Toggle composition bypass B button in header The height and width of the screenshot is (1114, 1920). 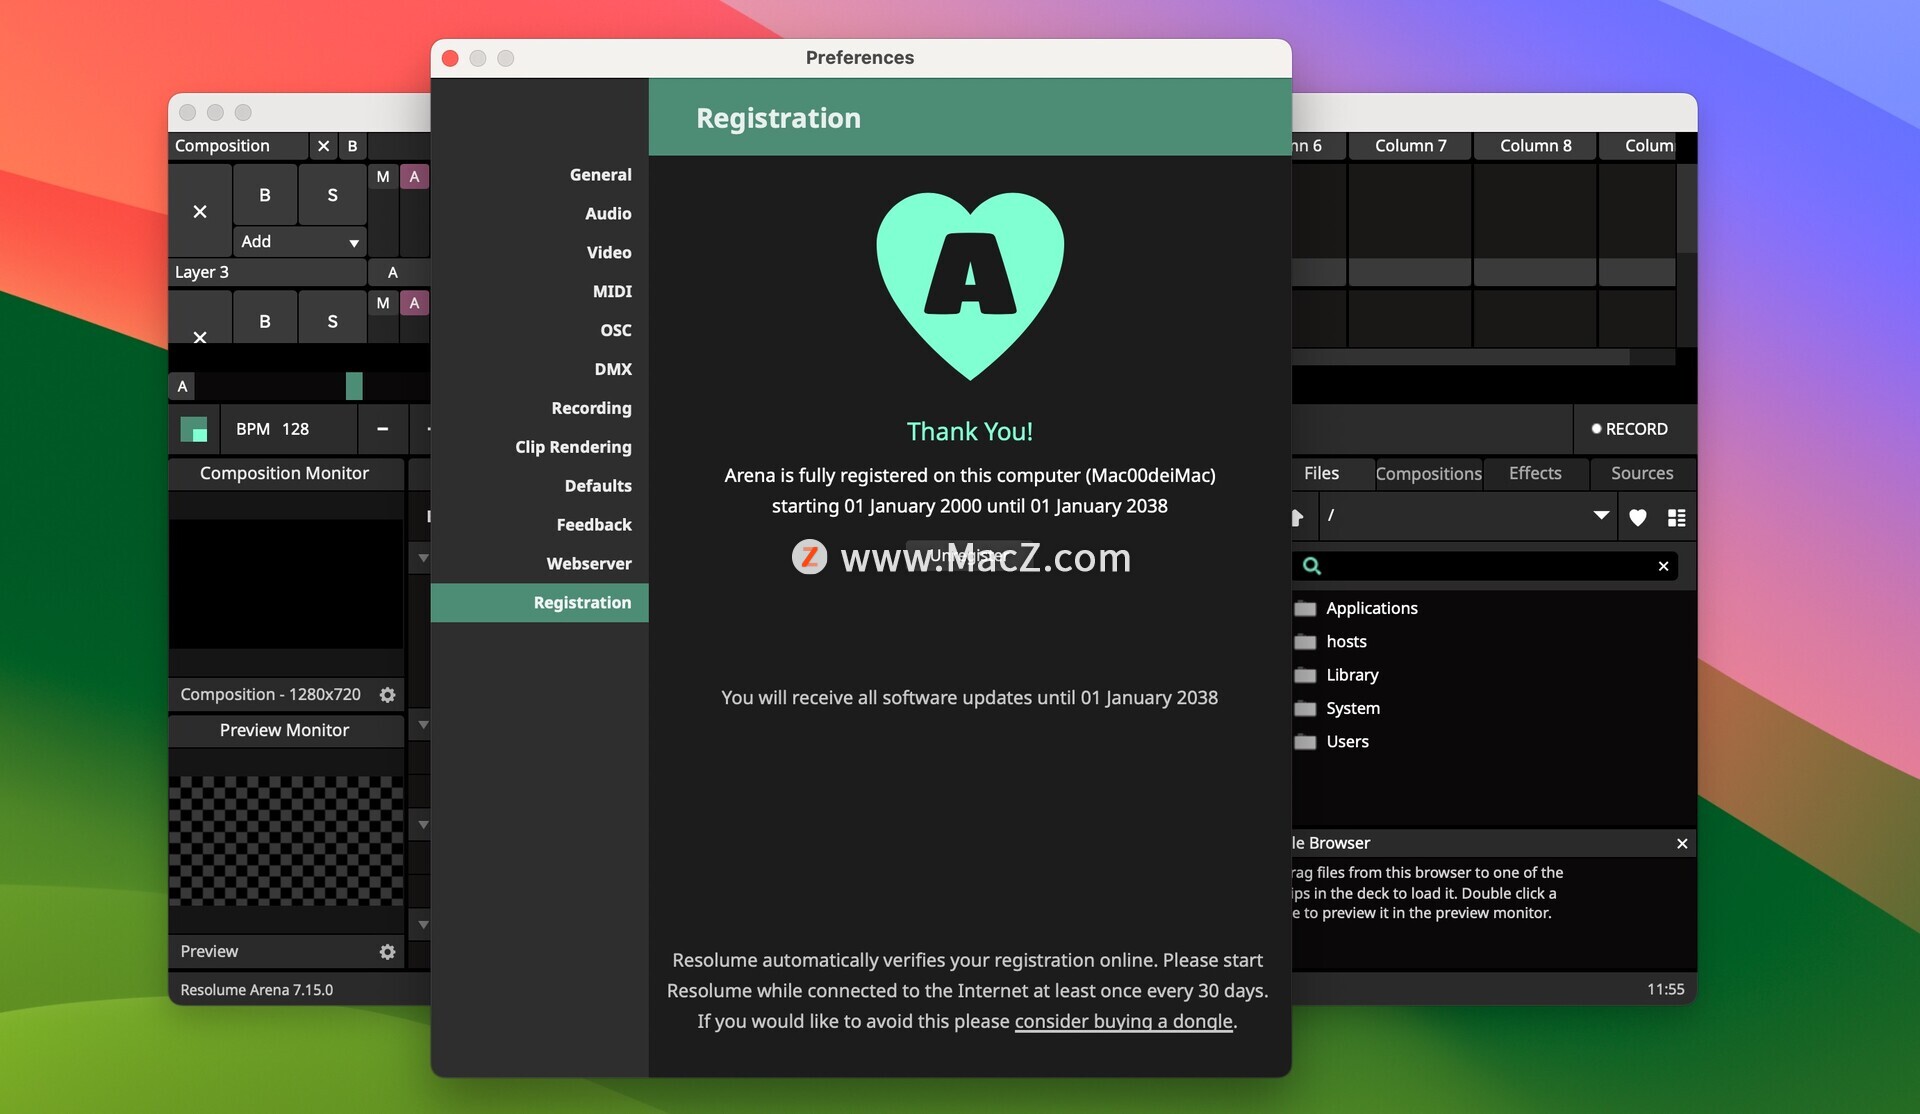pos(352,146)
